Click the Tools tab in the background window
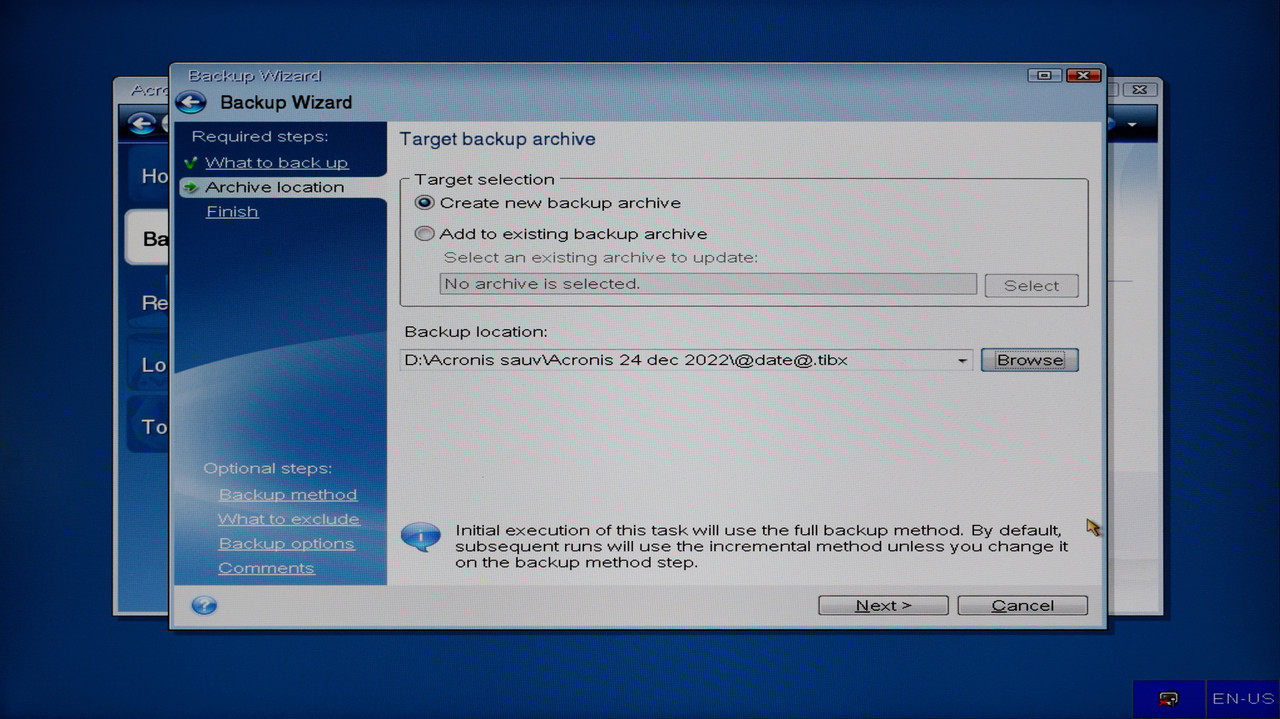 [147, 427]
